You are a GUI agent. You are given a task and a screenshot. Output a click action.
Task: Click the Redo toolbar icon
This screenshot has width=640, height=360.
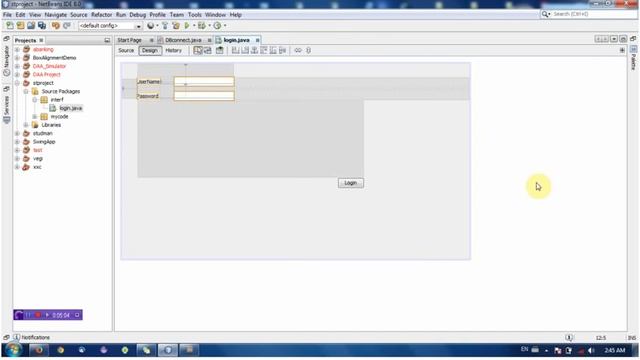(x=67, y=25)
